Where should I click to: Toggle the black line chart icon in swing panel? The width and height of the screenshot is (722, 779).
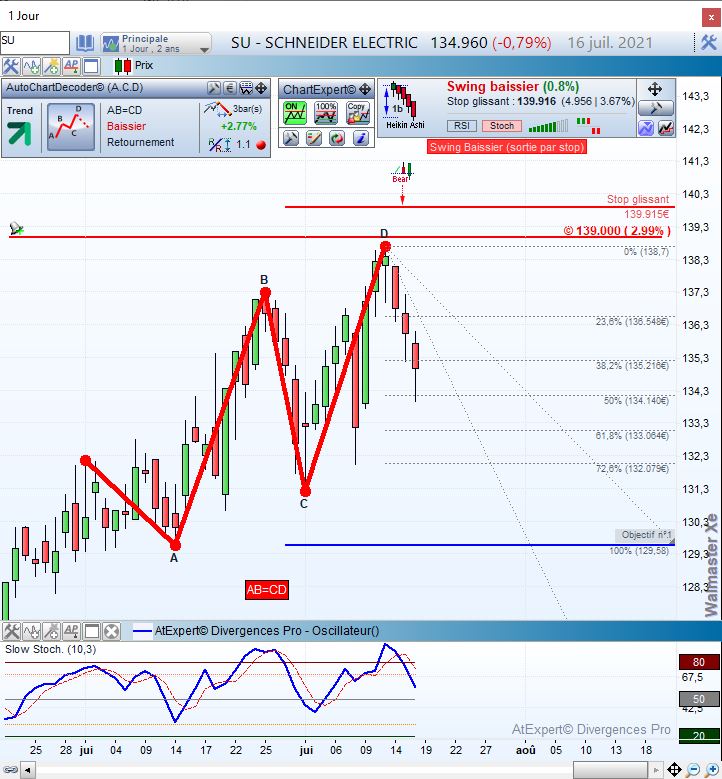point(666,128)
